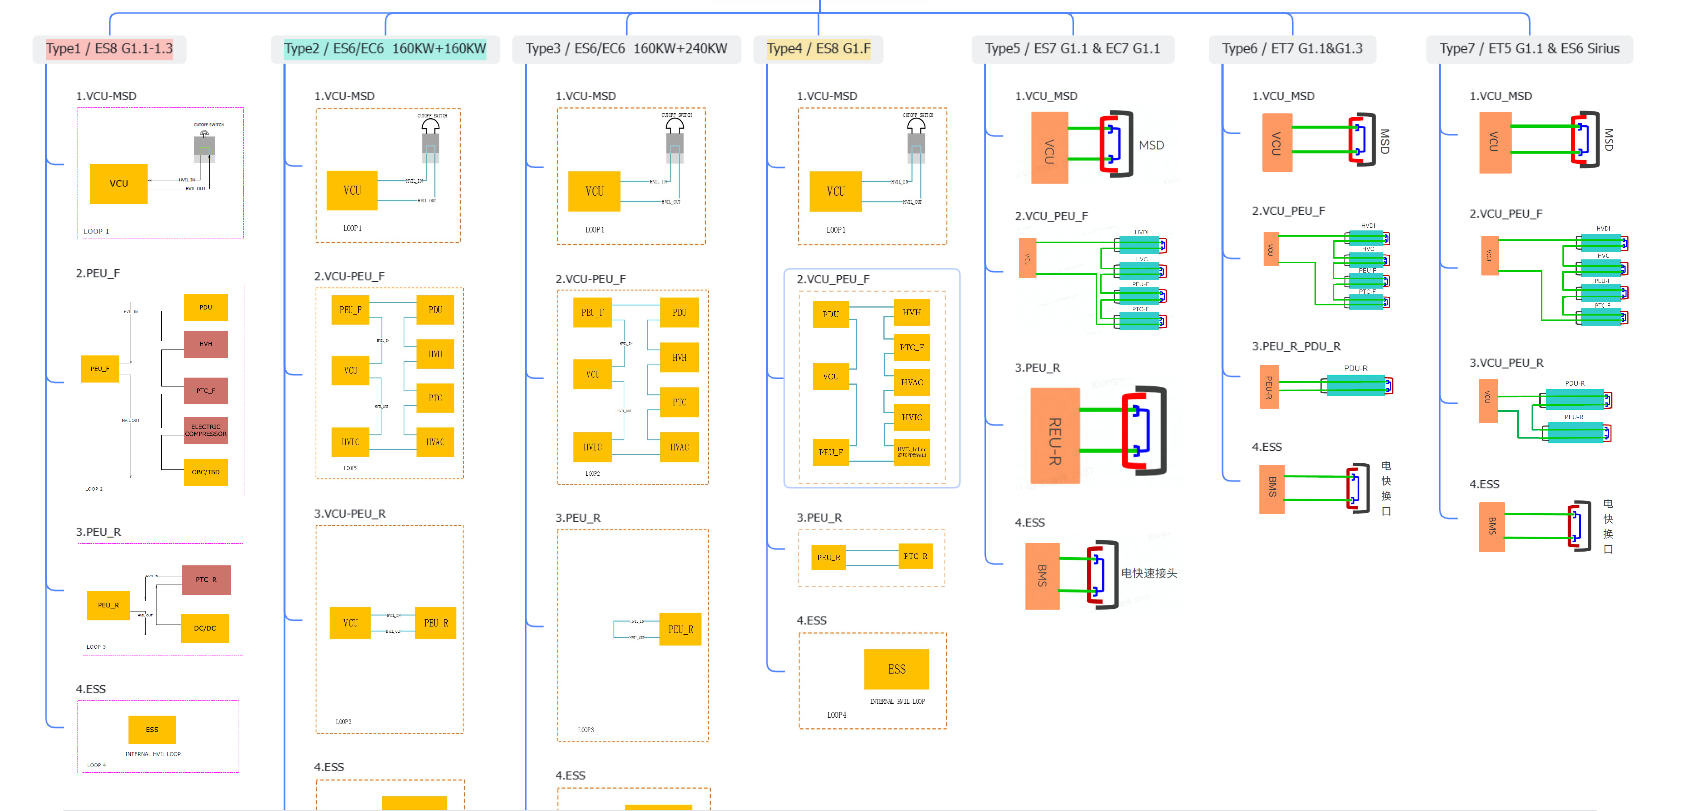
Task: Click 2.VCU_PEU_F label under Type7
Action: (x=1505, y=214)
